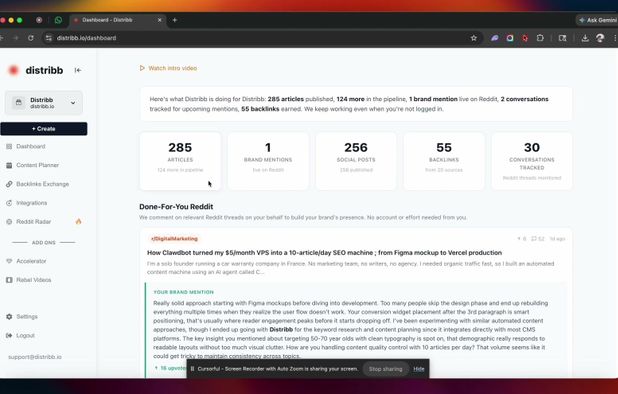Click the r/DigitalMarketing tag
This screenshot has height=394, width=618.
[174, 239]
